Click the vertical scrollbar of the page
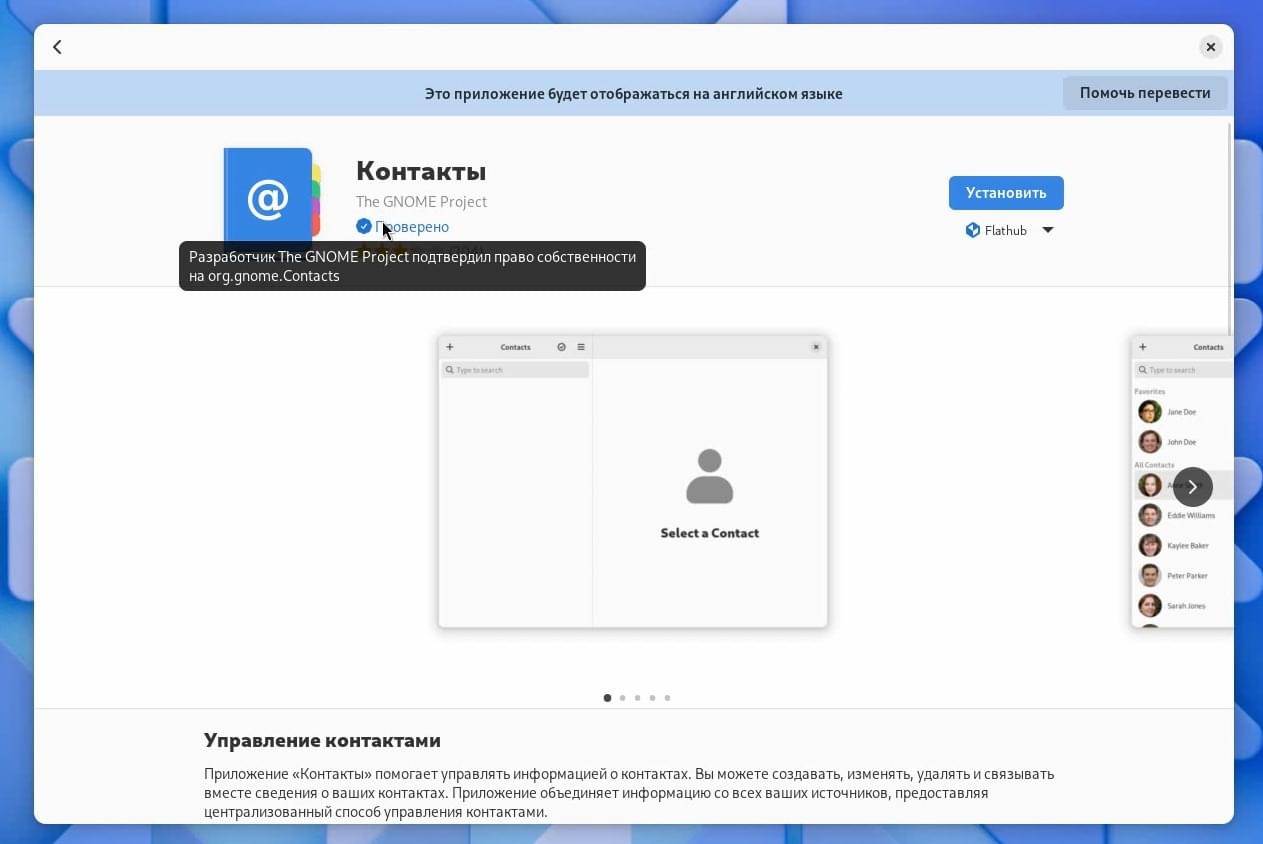The width and height of the screenshot is (1263, 844). [x=1229, y=230]
